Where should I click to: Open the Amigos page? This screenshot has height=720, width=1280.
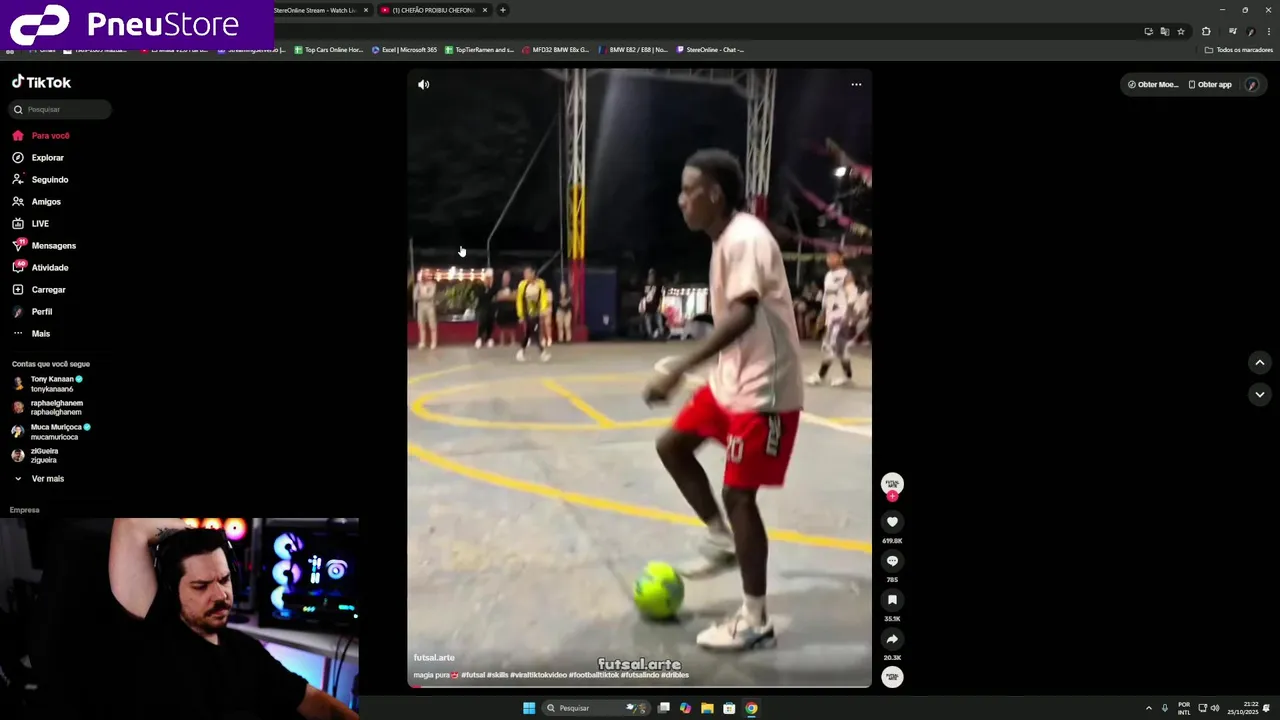tap(37, 201)
